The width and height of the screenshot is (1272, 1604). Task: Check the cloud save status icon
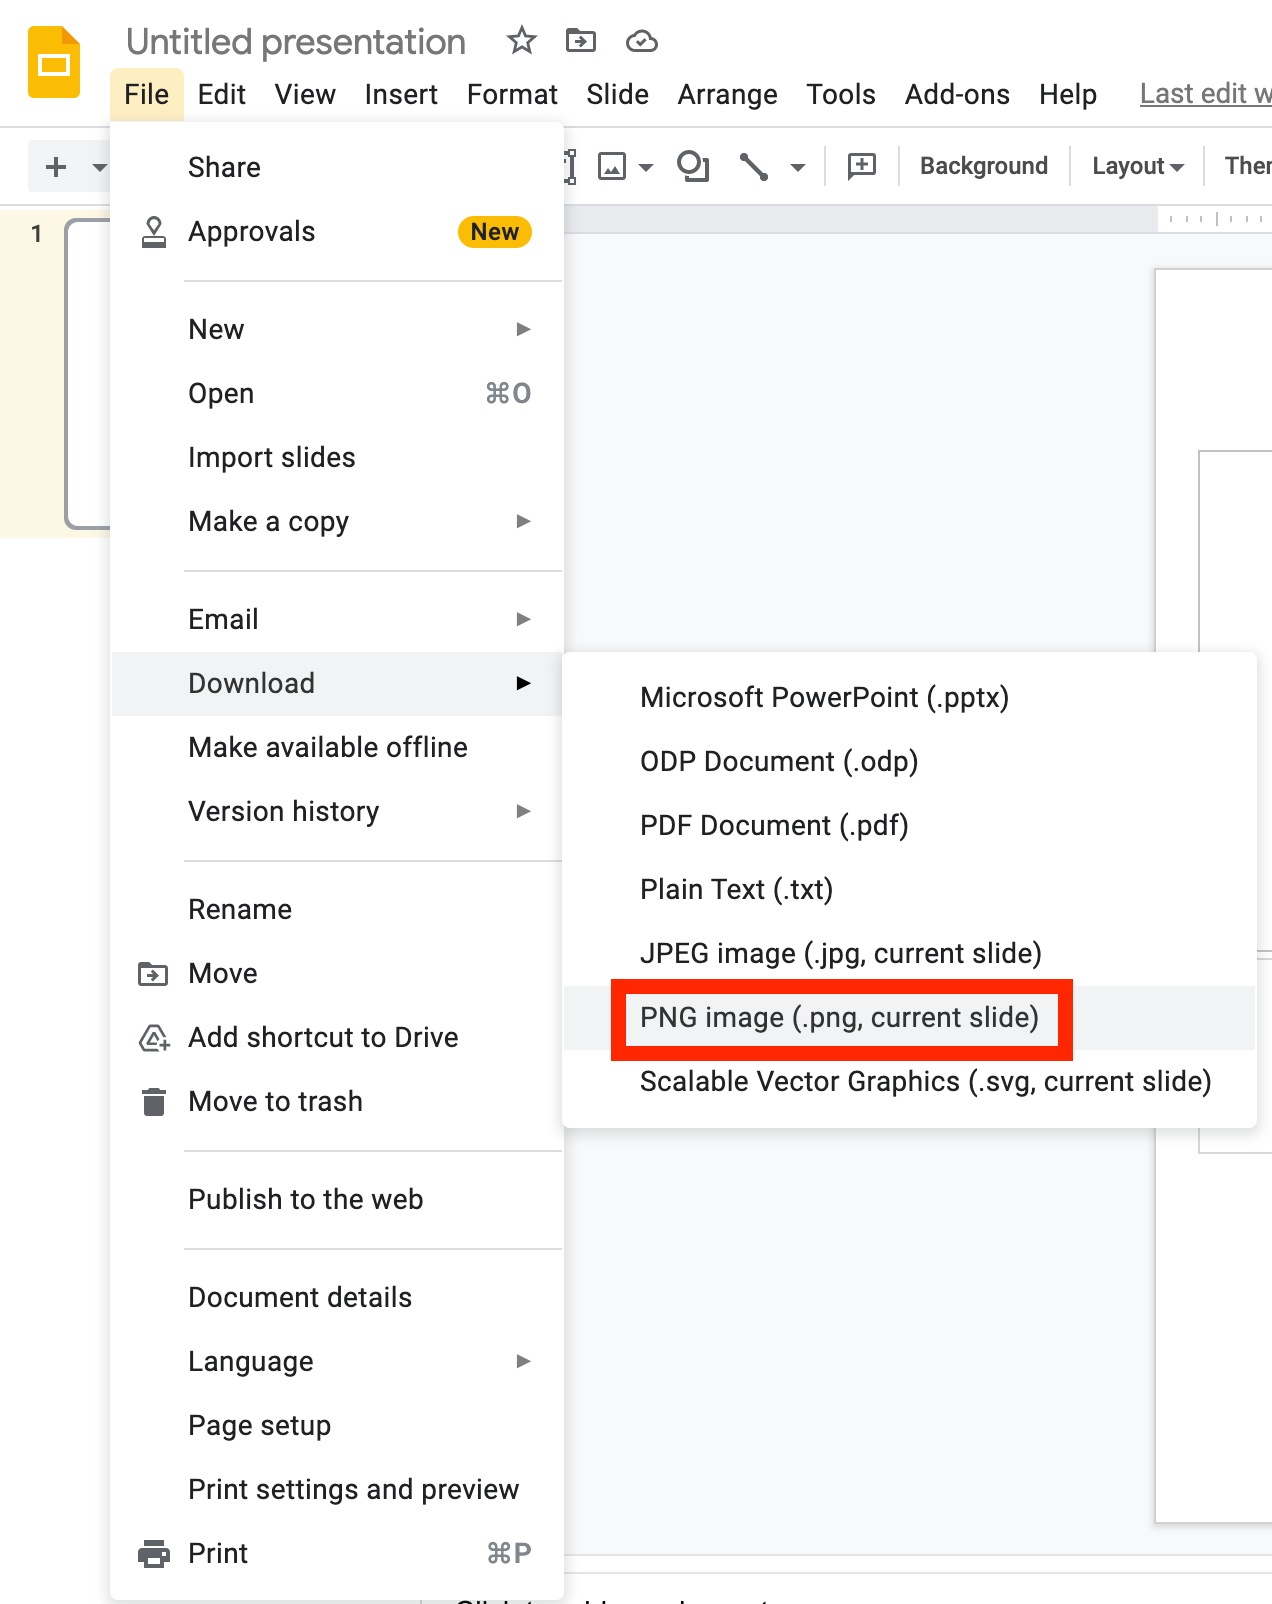(x=641, y=41)
